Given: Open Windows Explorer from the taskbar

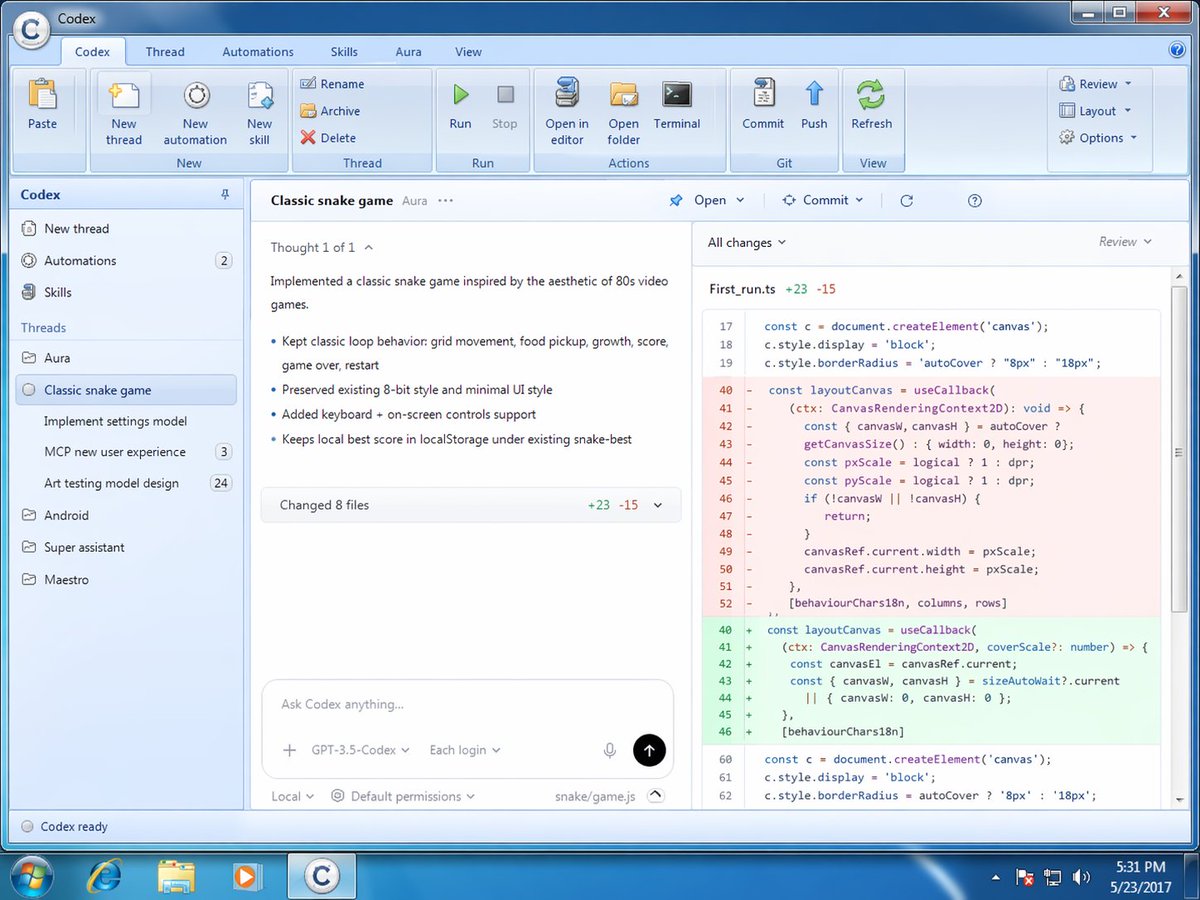Looking at the screenshot, I should tap(176, 876).
